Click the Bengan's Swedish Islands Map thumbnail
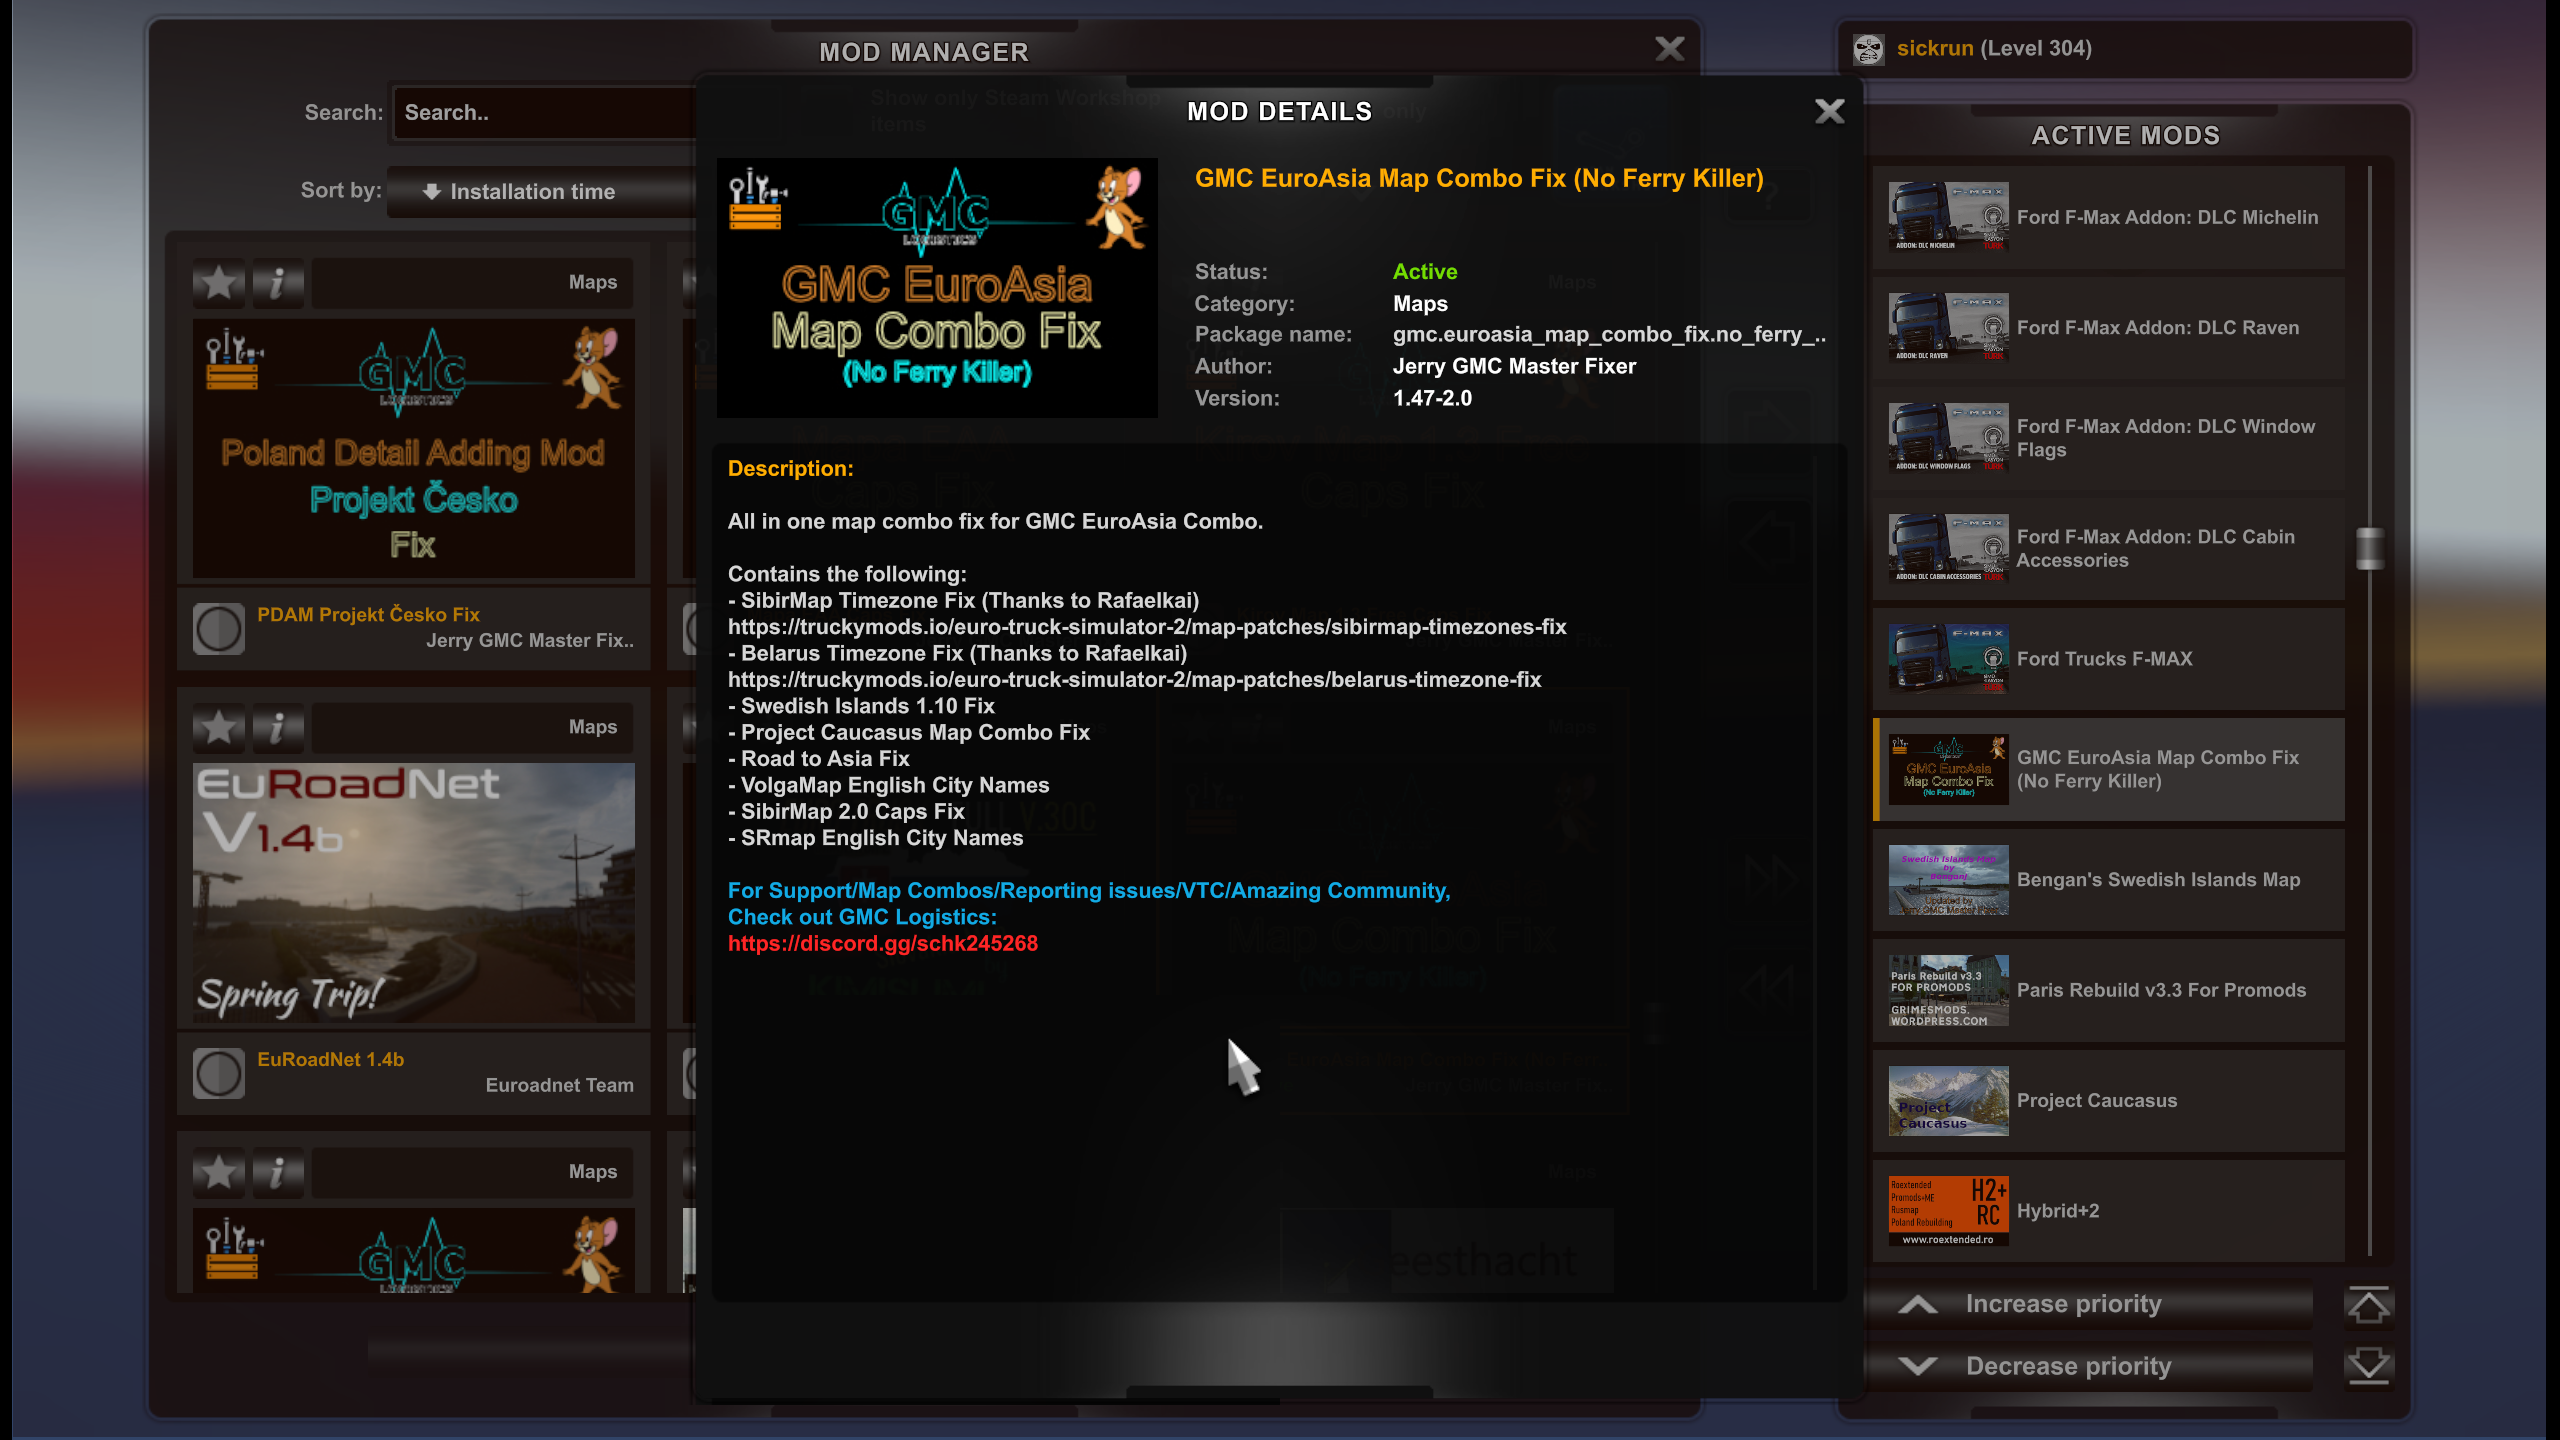This screenshot has width=2560, height=1440. coord(1948,880)
